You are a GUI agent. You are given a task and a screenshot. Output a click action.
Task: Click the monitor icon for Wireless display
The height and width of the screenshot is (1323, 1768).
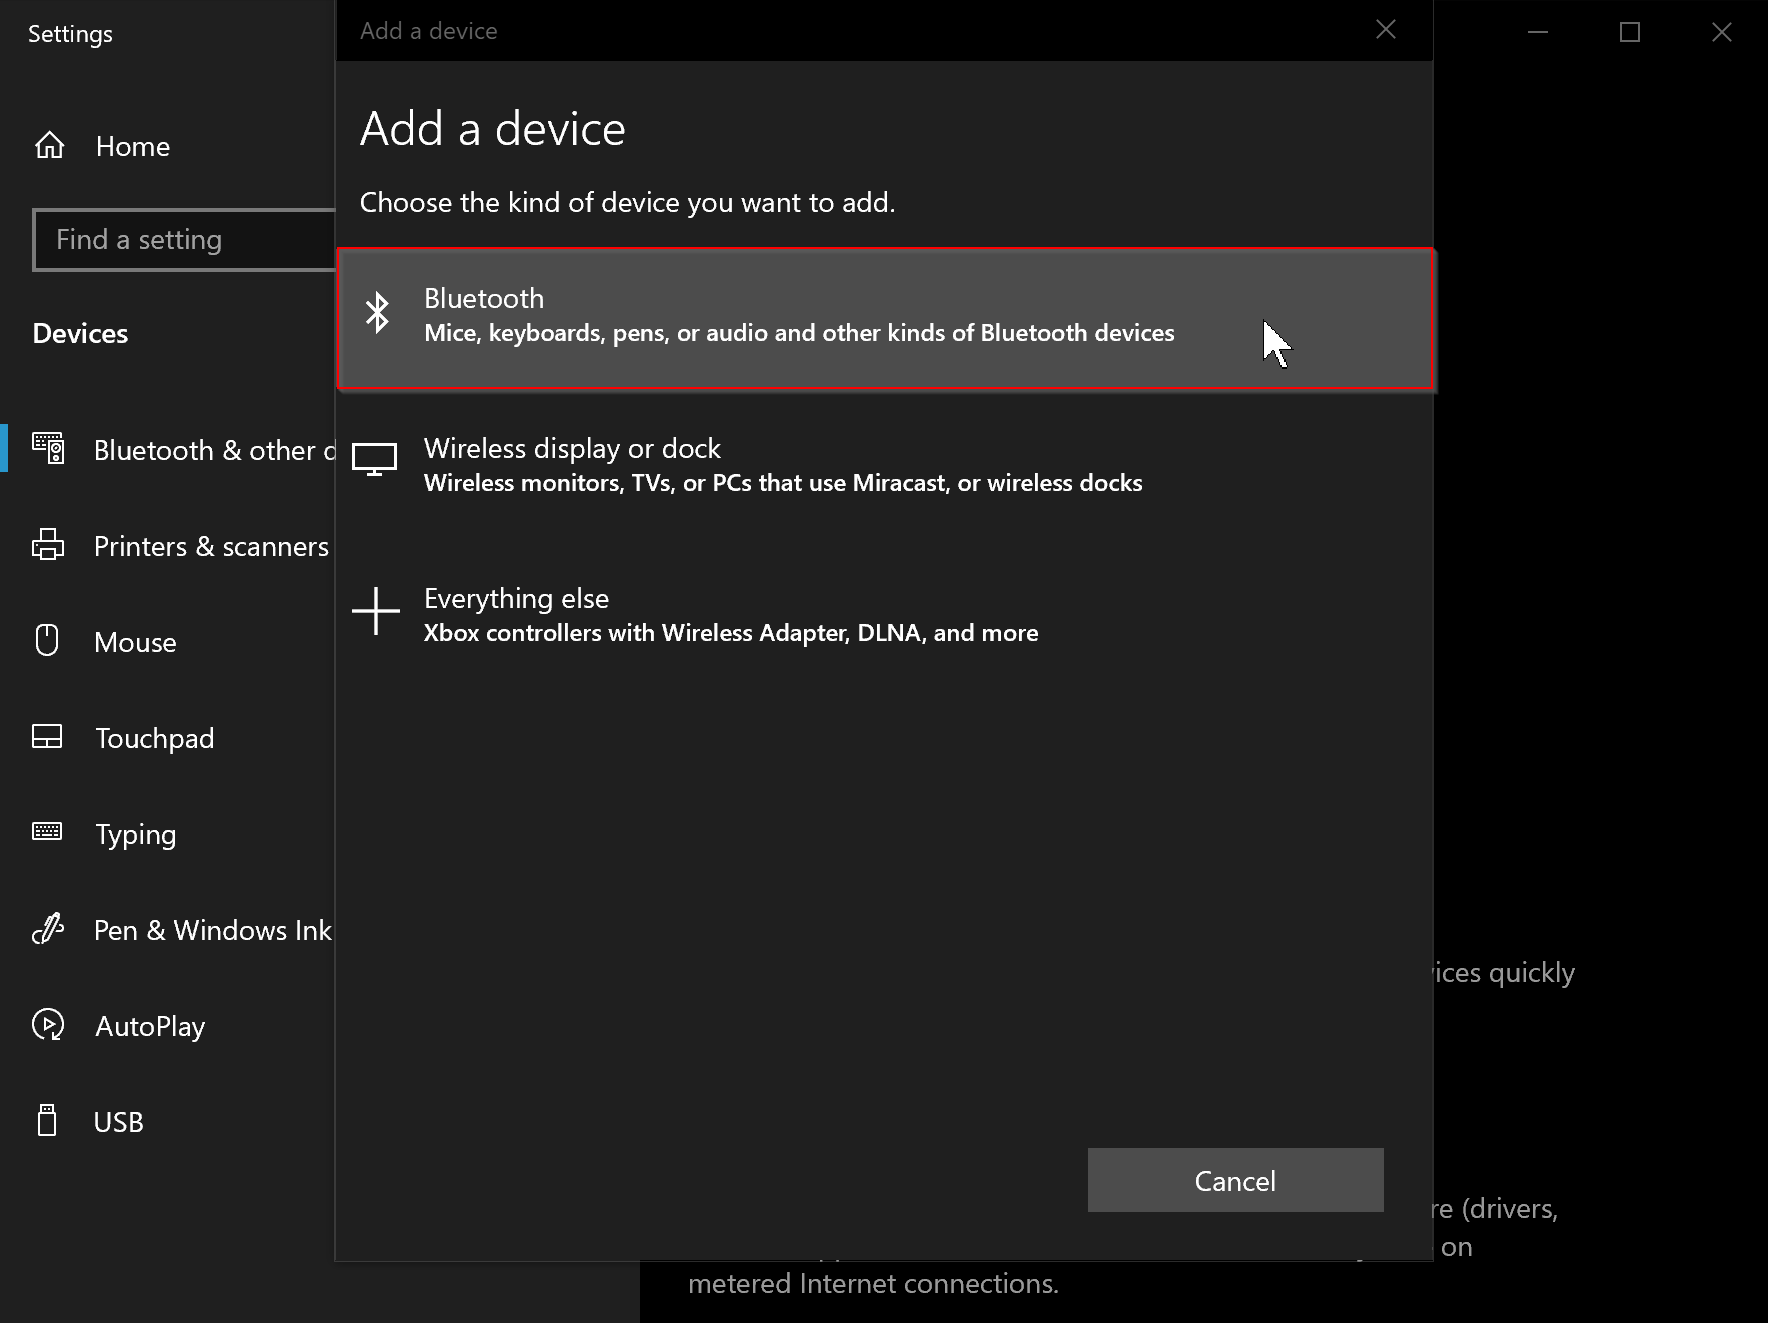[x=375, y=460]
